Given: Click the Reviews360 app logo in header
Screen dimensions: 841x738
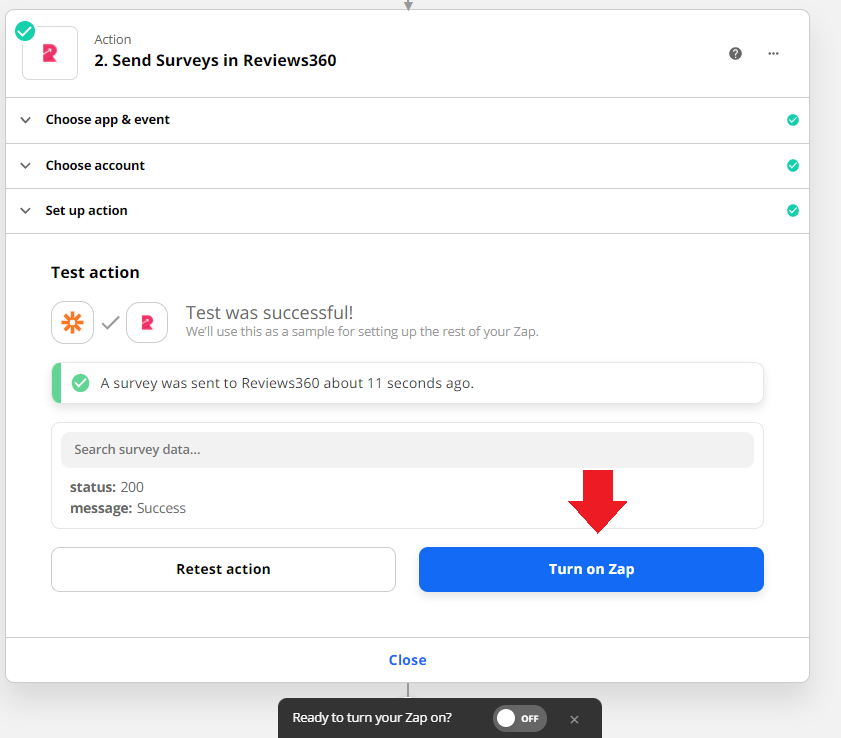Looking at the screenshot, I should point(50,53).
